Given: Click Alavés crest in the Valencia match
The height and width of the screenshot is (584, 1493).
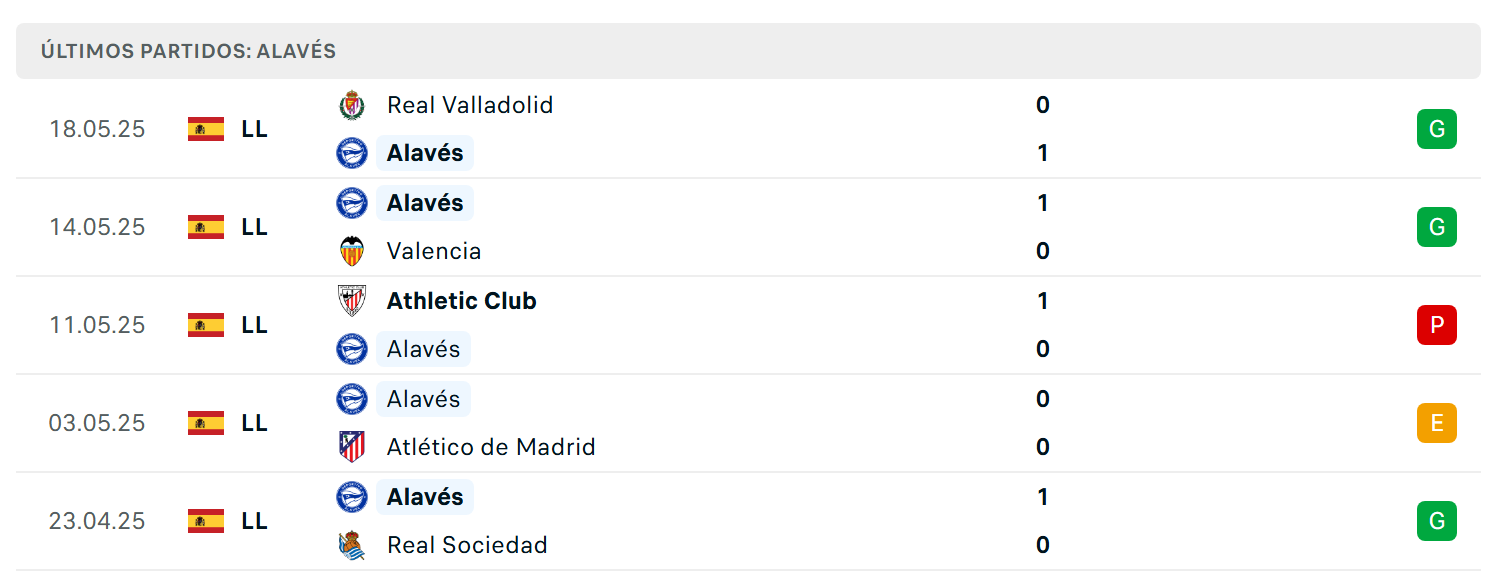Looking at the screenshot, I should (352, 203).
